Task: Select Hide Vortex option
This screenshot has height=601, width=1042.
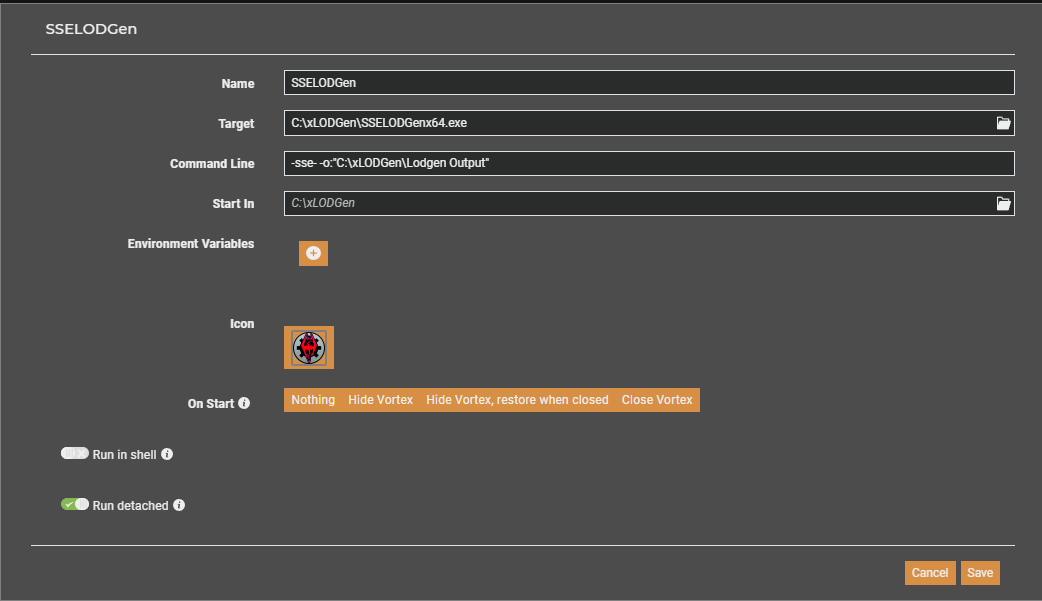Action: 380,400
